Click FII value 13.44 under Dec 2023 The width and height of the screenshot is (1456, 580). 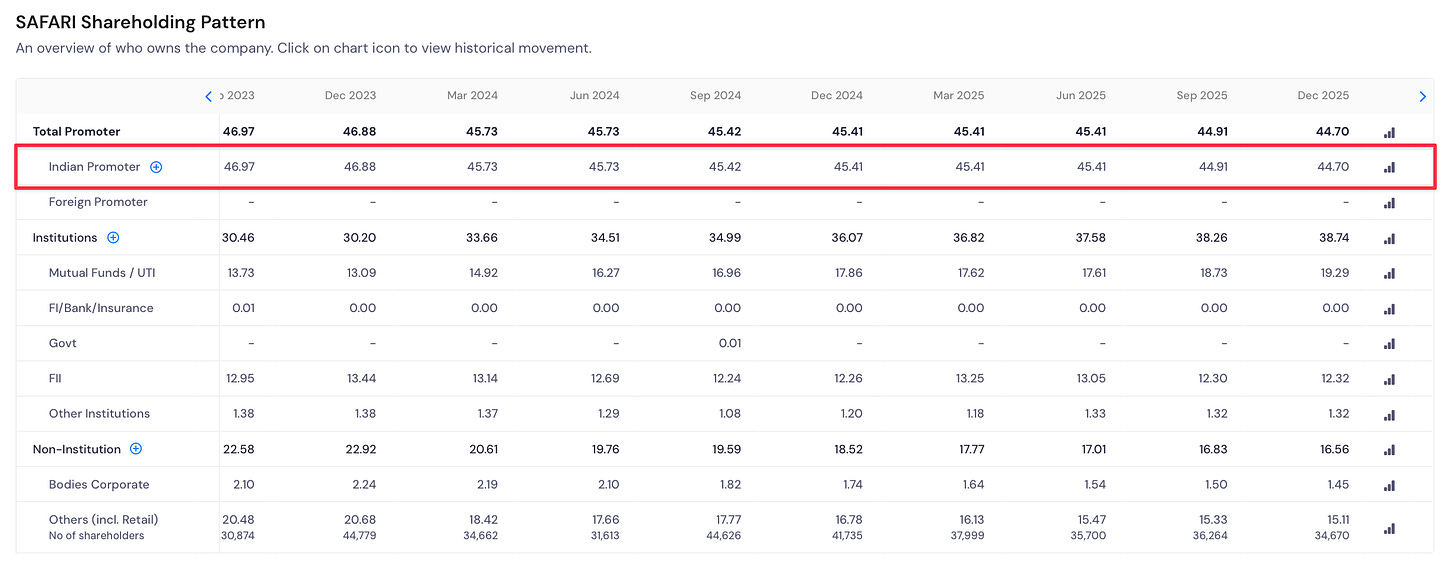[360, 379]
